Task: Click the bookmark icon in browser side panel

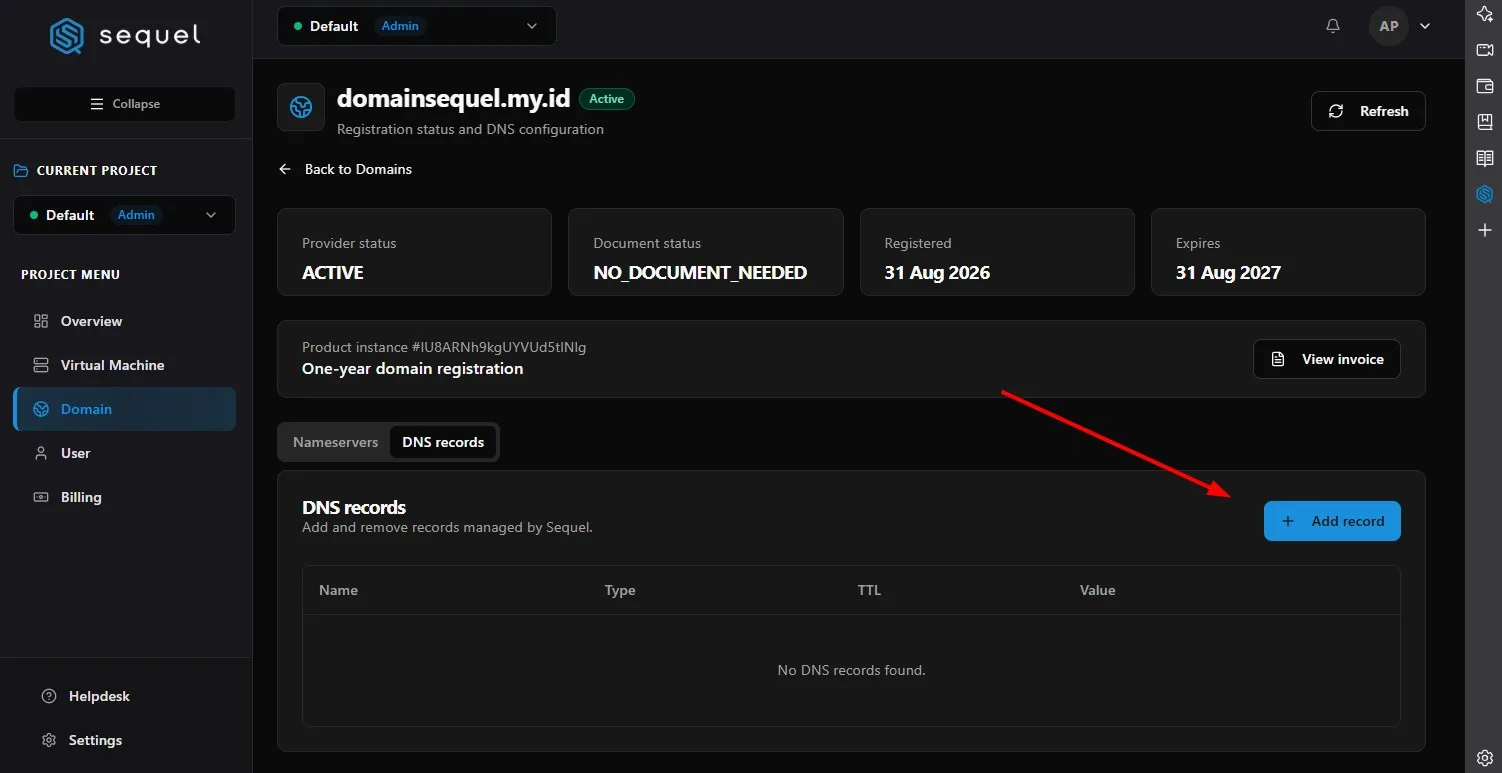Action: coord(1484,122)
